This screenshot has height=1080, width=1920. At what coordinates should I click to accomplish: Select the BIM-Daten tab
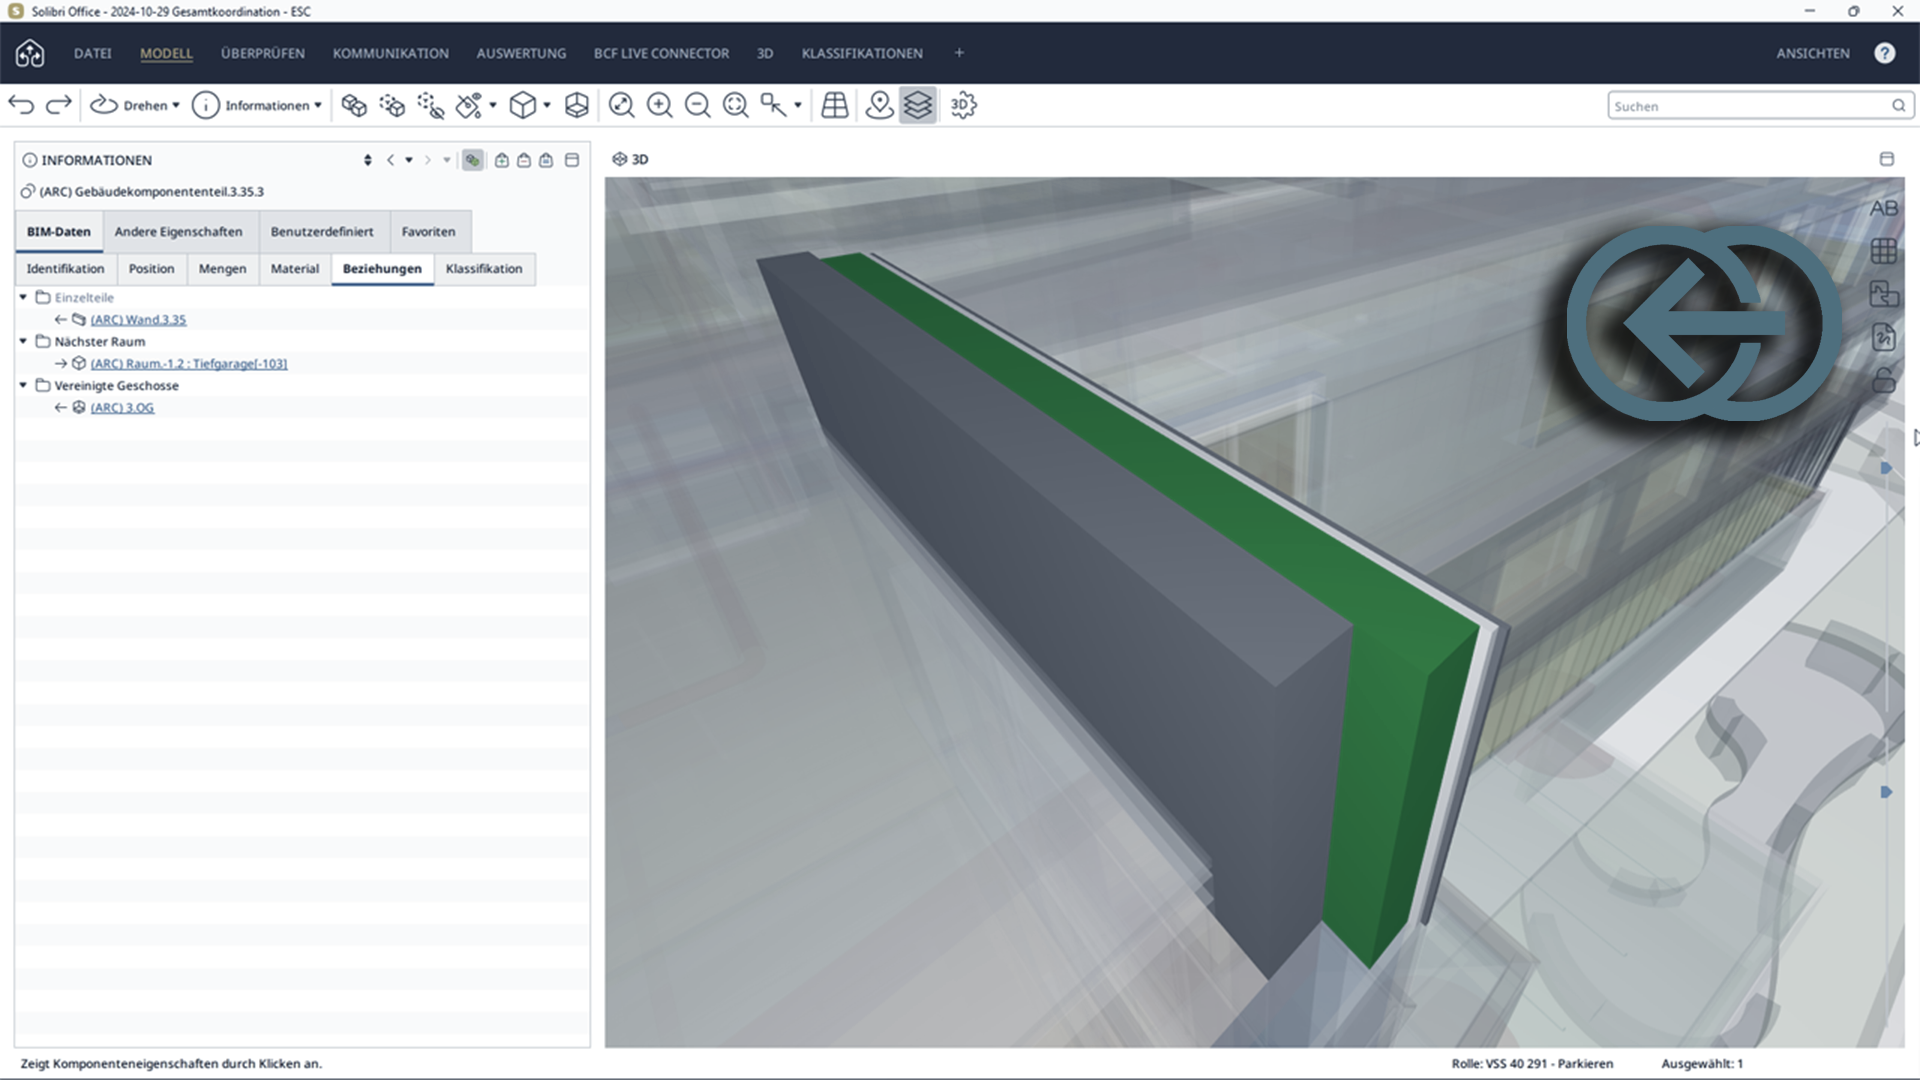59,231
